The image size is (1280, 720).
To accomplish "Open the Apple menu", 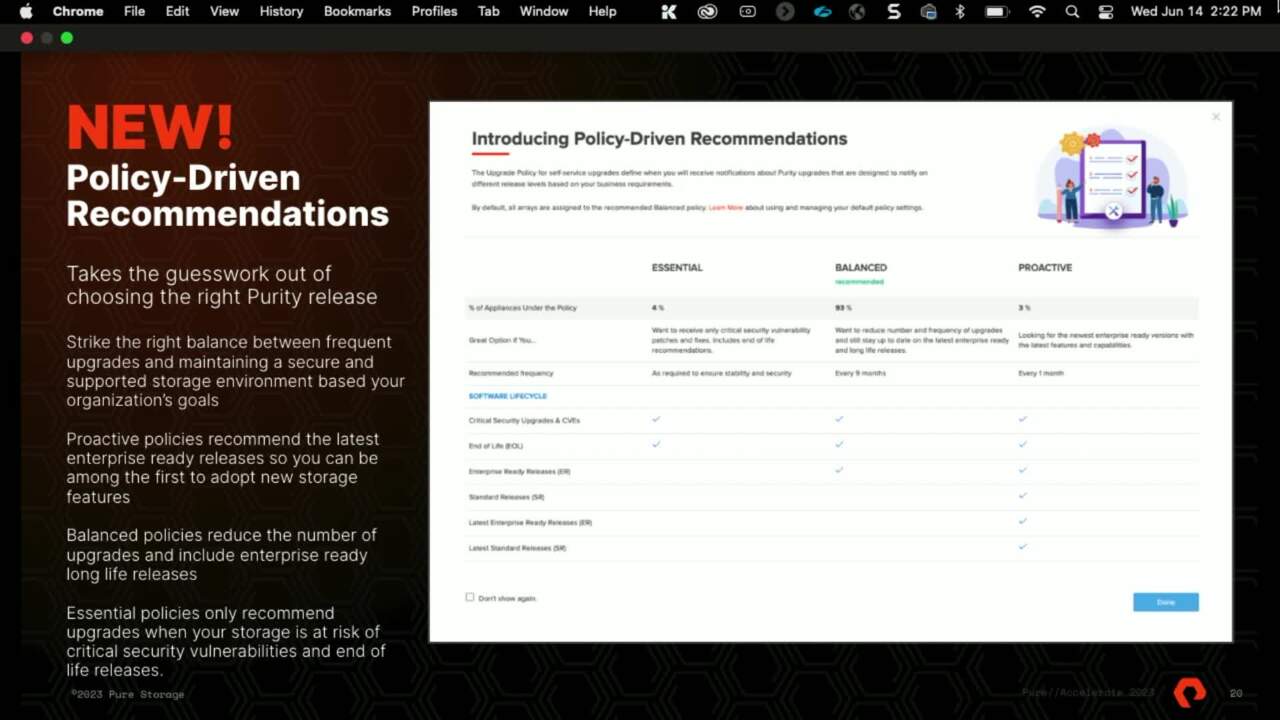I will tap(26, 11).
